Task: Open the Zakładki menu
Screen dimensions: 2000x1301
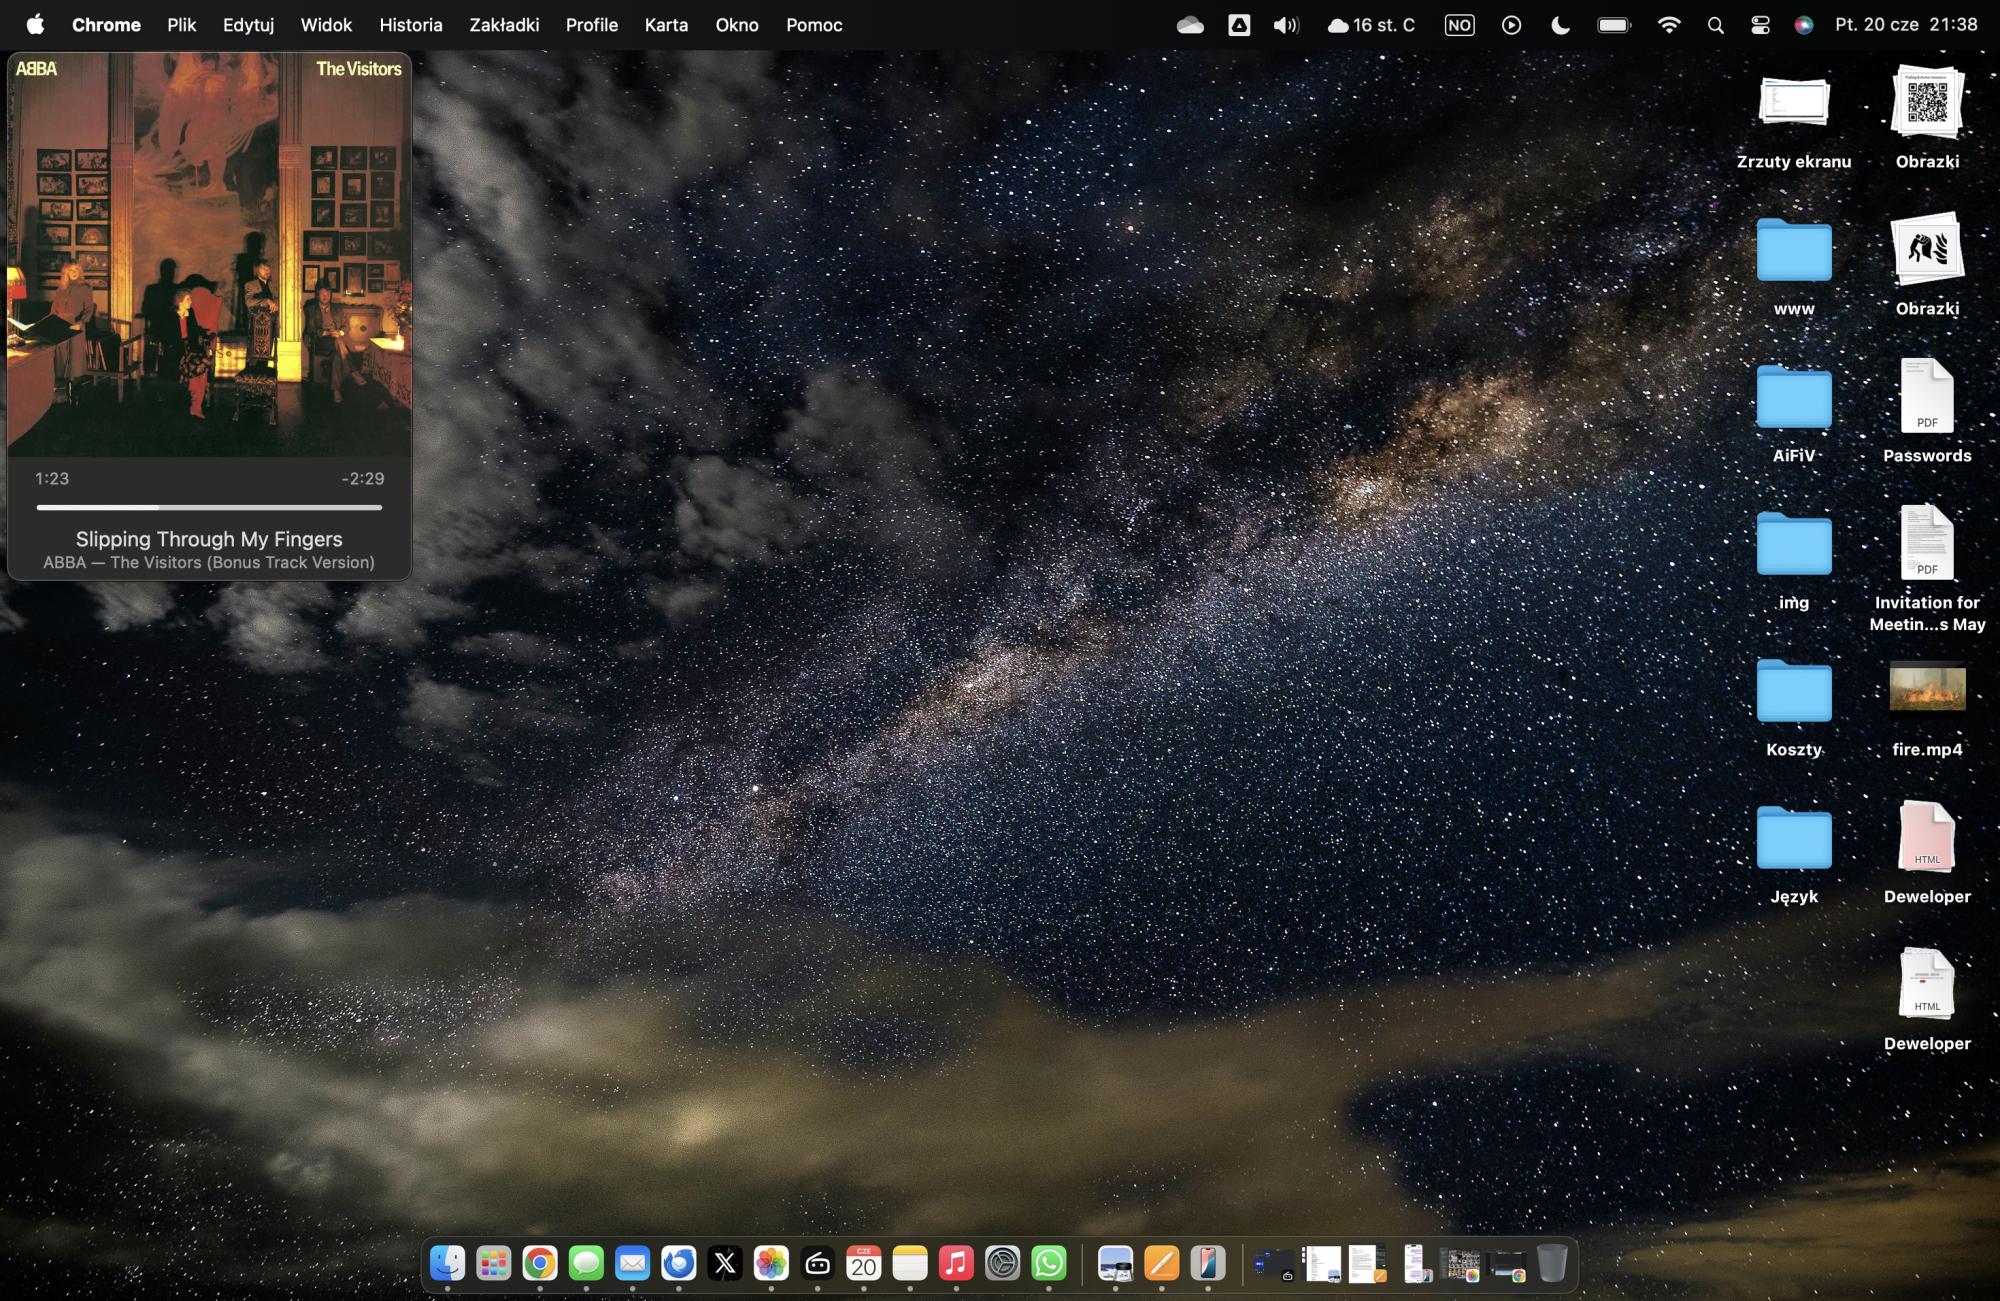Action: click(504, 25)
